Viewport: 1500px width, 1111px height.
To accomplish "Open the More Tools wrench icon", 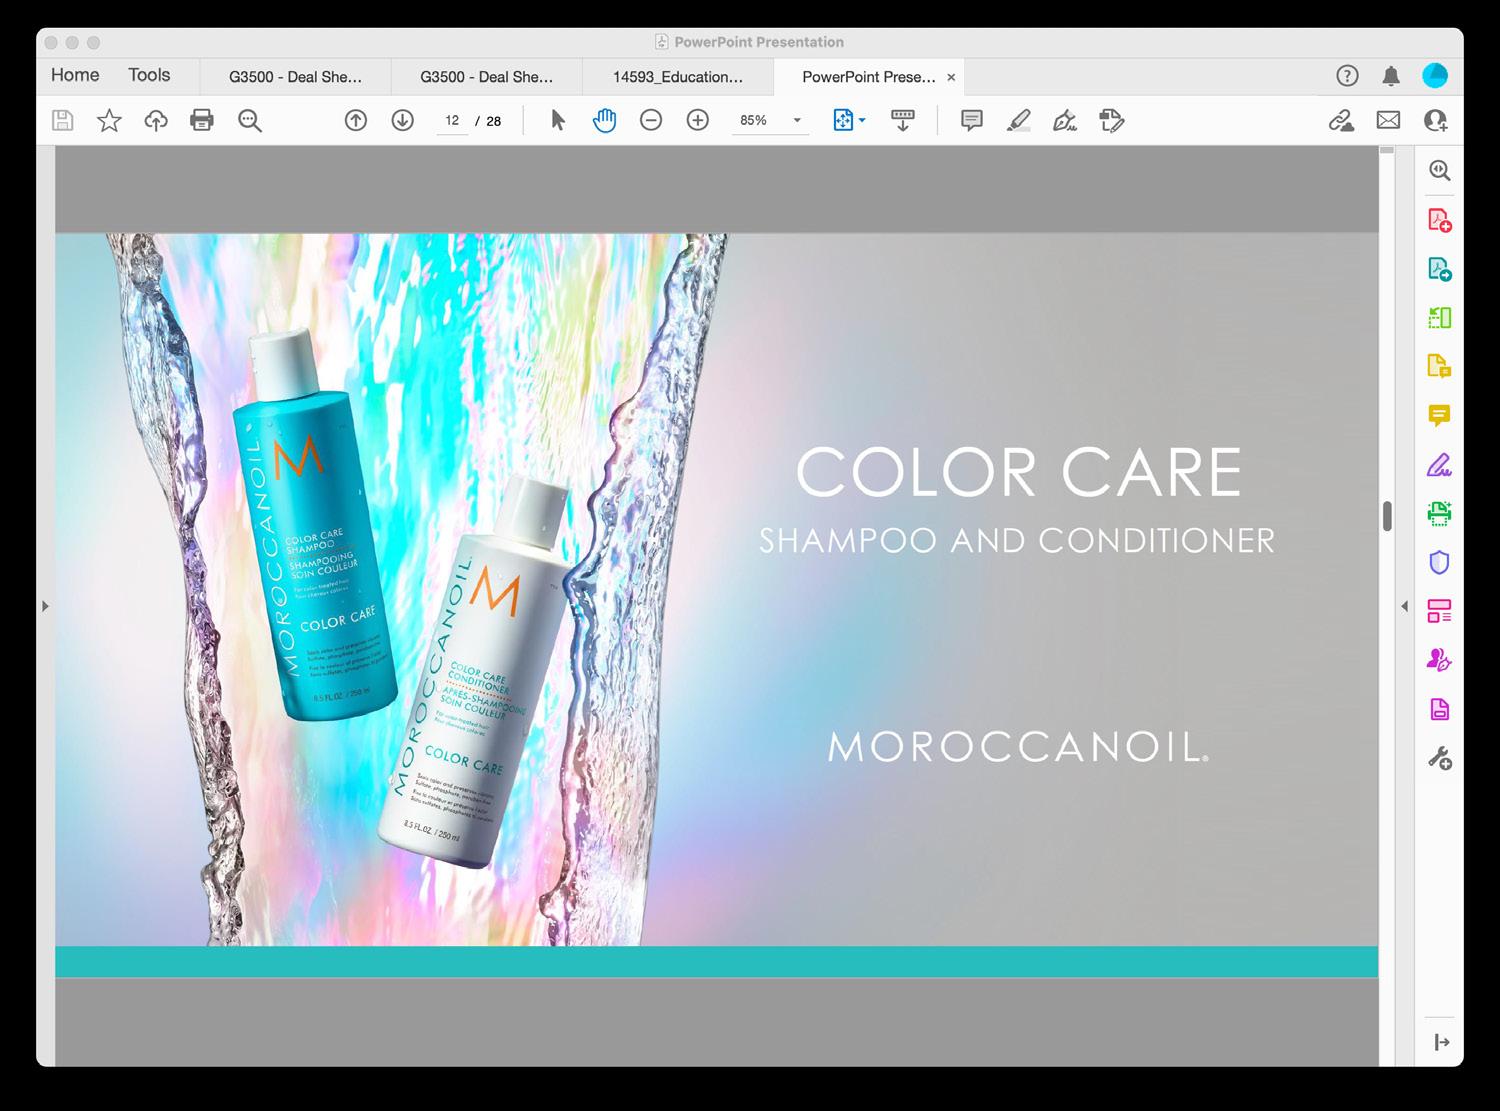I will point(1440,759).
